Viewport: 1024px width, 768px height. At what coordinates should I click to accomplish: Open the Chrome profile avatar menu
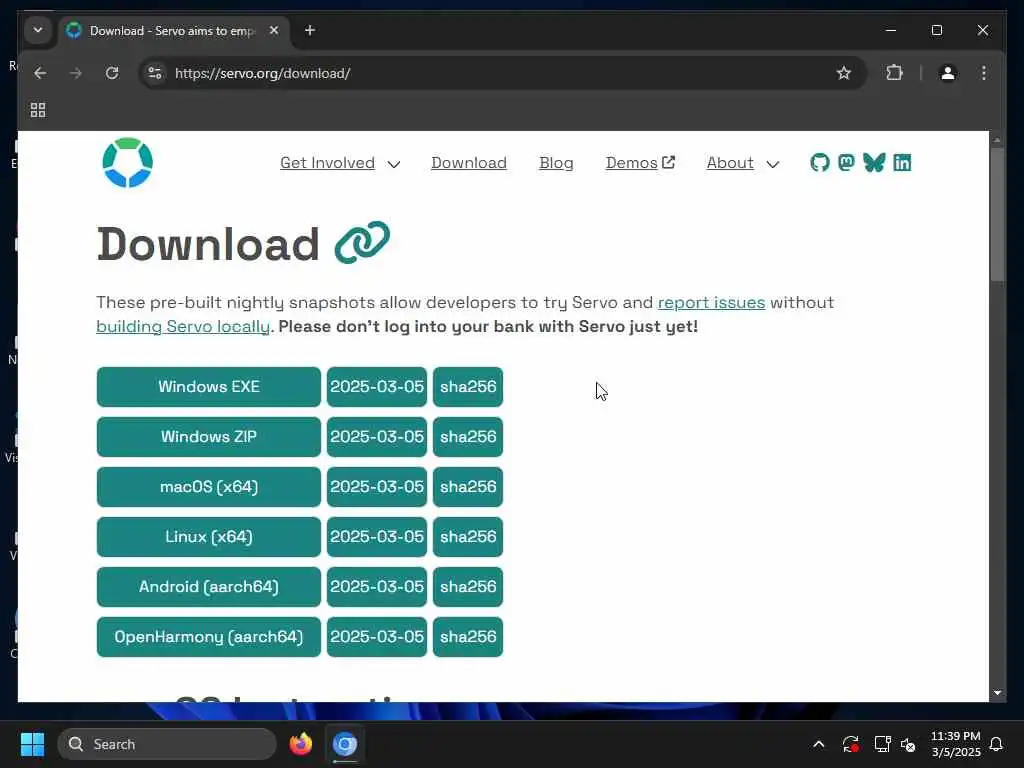[x=948, y=73]
